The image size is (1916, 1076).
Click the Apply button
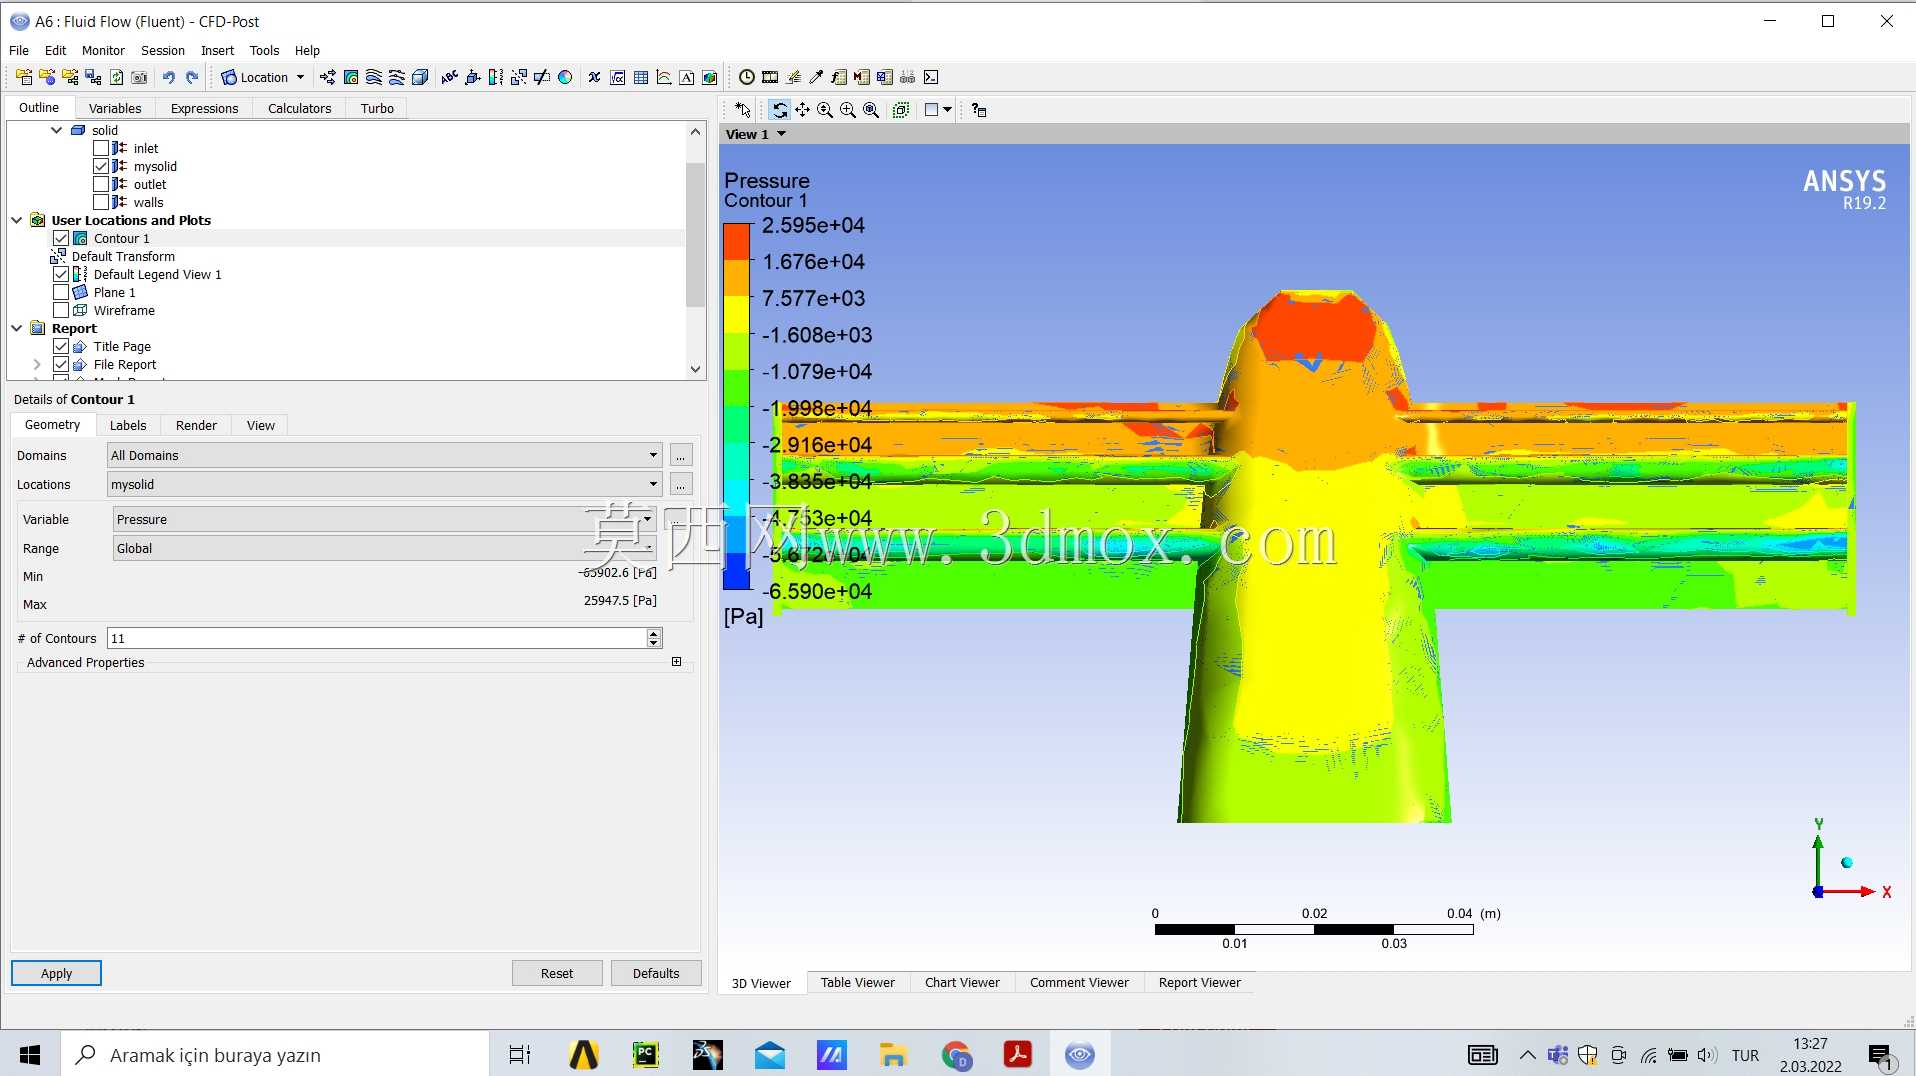click(x=56, y=973)
